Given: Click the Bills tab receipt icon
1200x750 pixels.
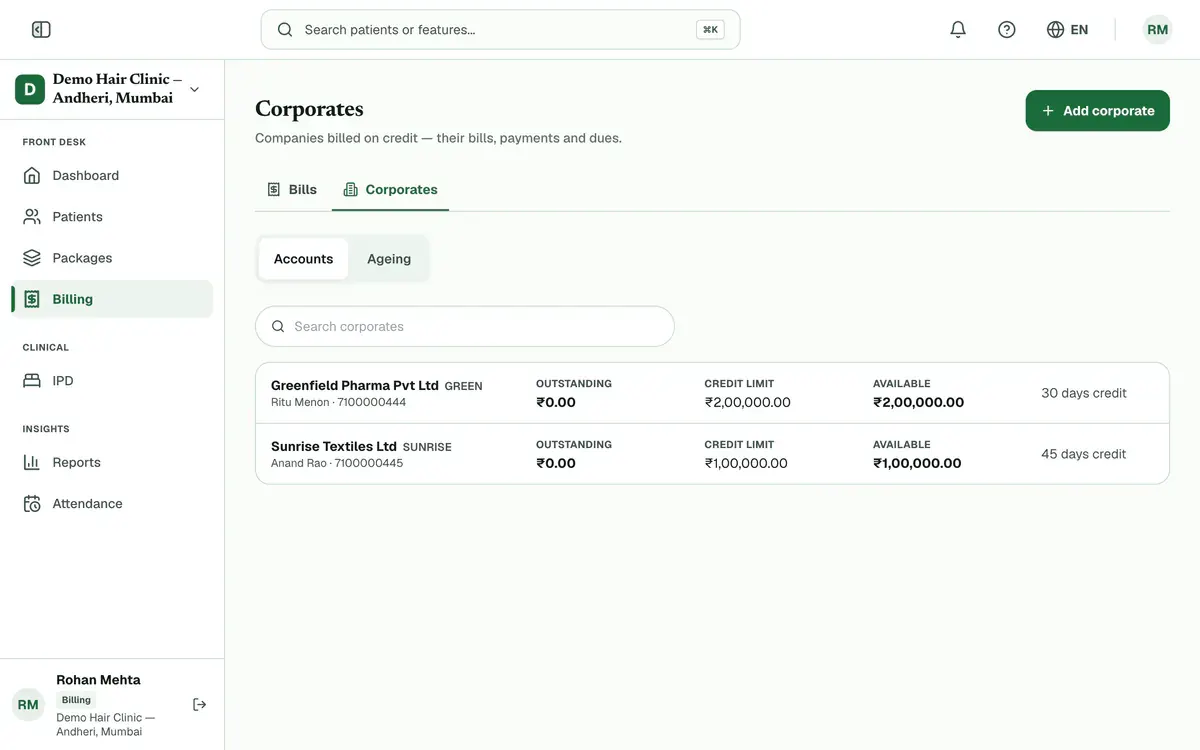Looking at the screenshot, I should [x=274, y=189].
